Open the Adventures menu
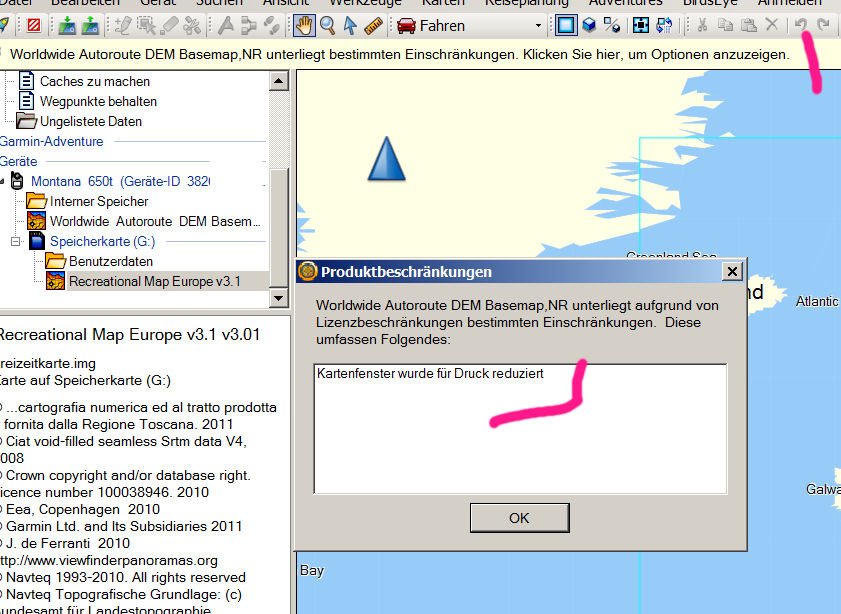The image size is (841, 614). pyautogui.click(x=625, y=3)
